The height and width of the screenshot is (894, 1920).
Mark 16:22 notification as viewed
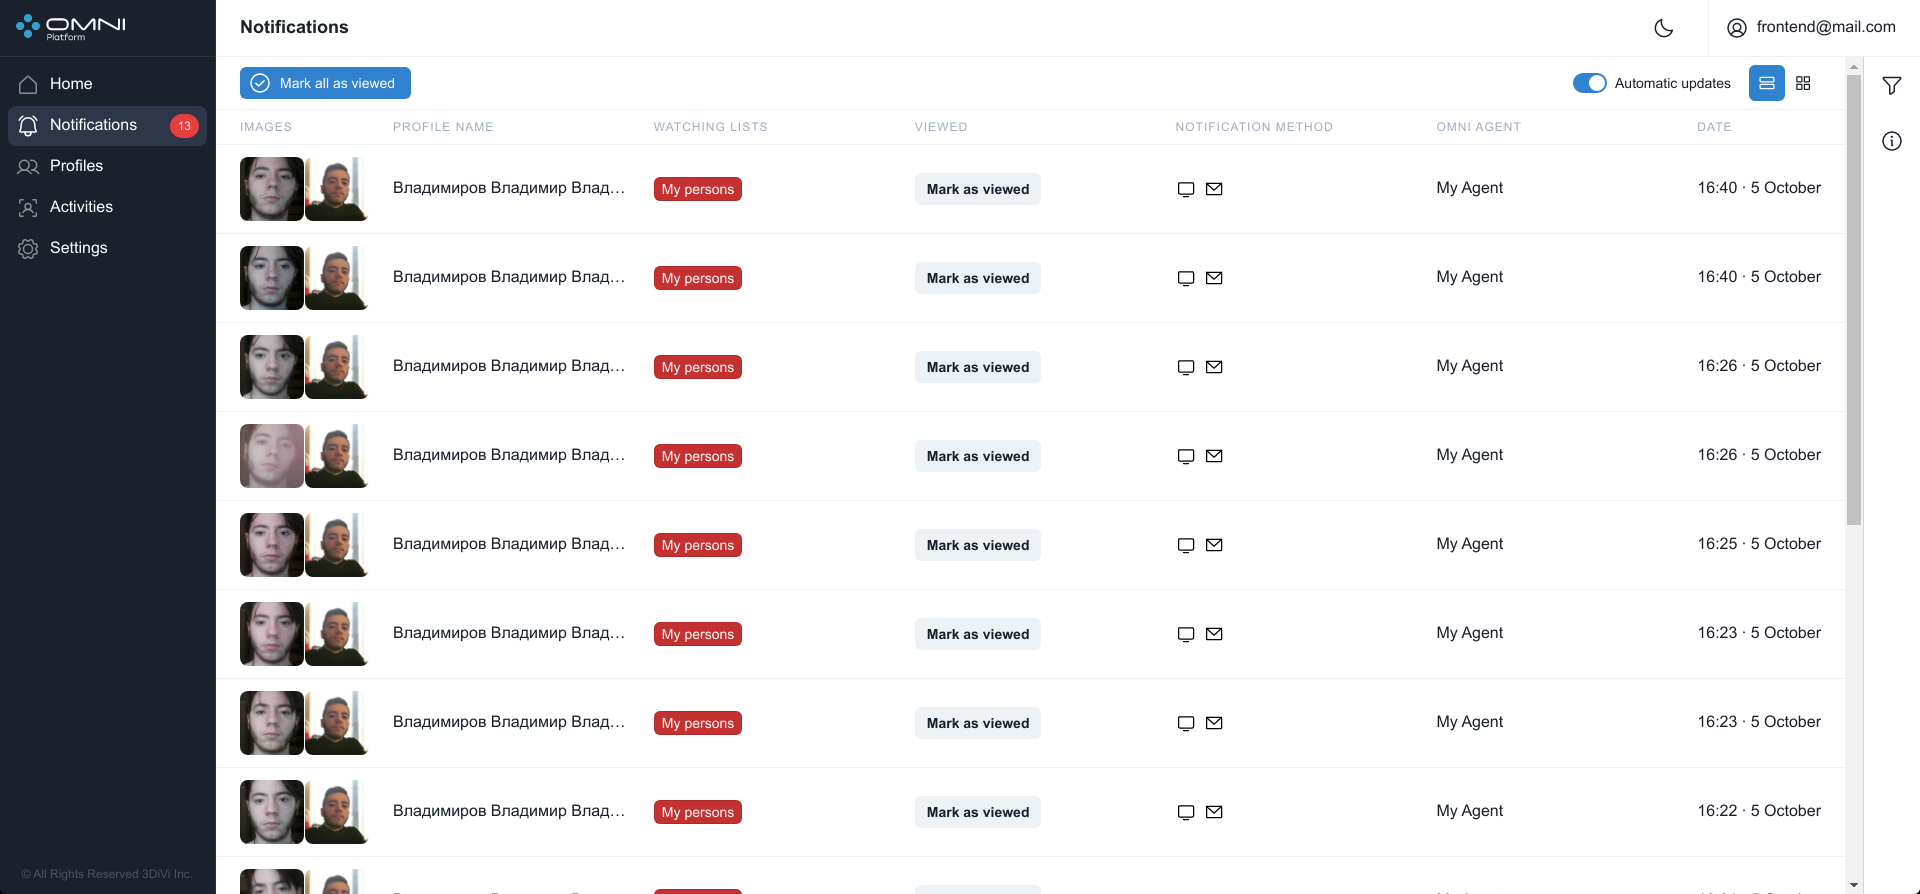978,812
